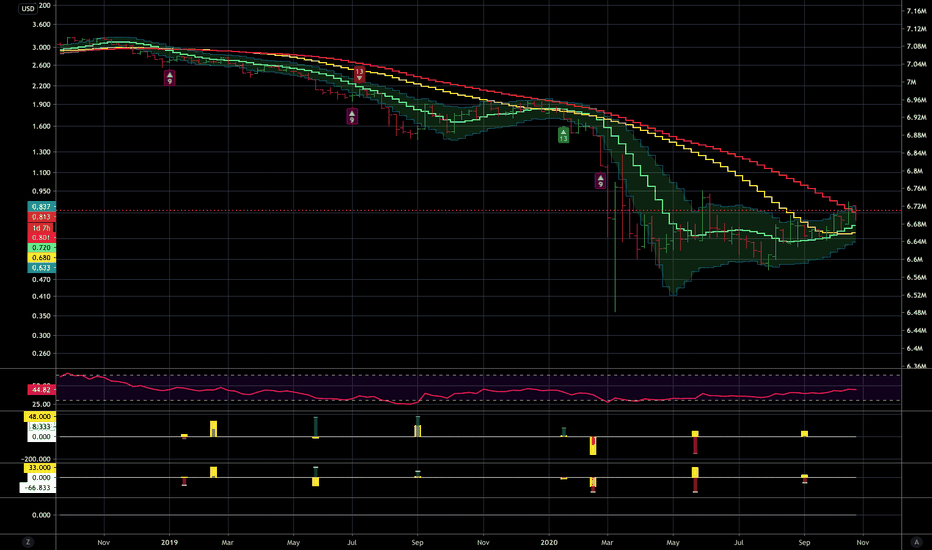Select the 0.813 red price label
This screenshot has width=932, height=550.
[42, 217]
